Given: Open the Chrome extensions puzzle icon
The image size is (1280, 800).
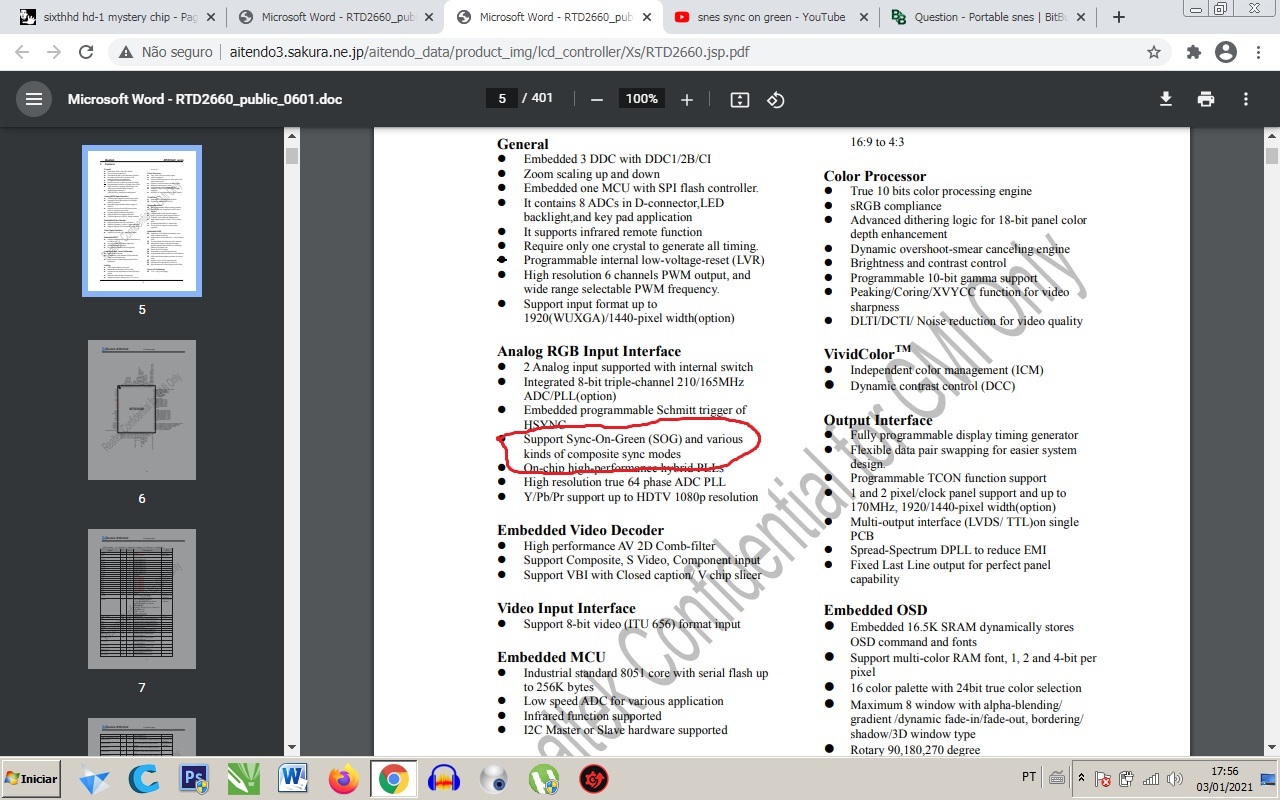Looking at the screenshot, I should pyautogui.click(x=1193, y=52).
